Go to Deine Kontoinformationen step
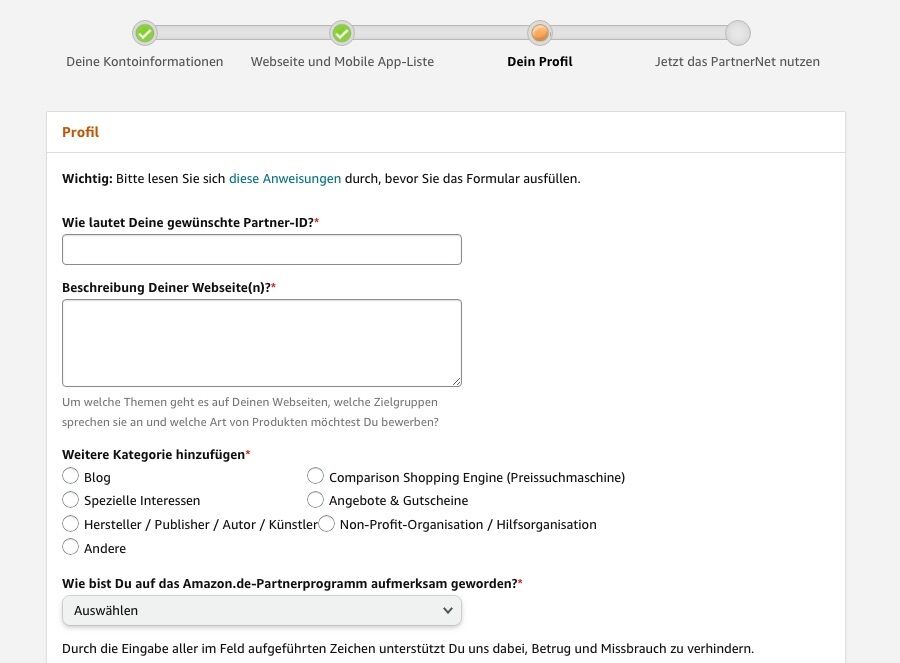This screenshot has height=663, width=900. (145, 62)
